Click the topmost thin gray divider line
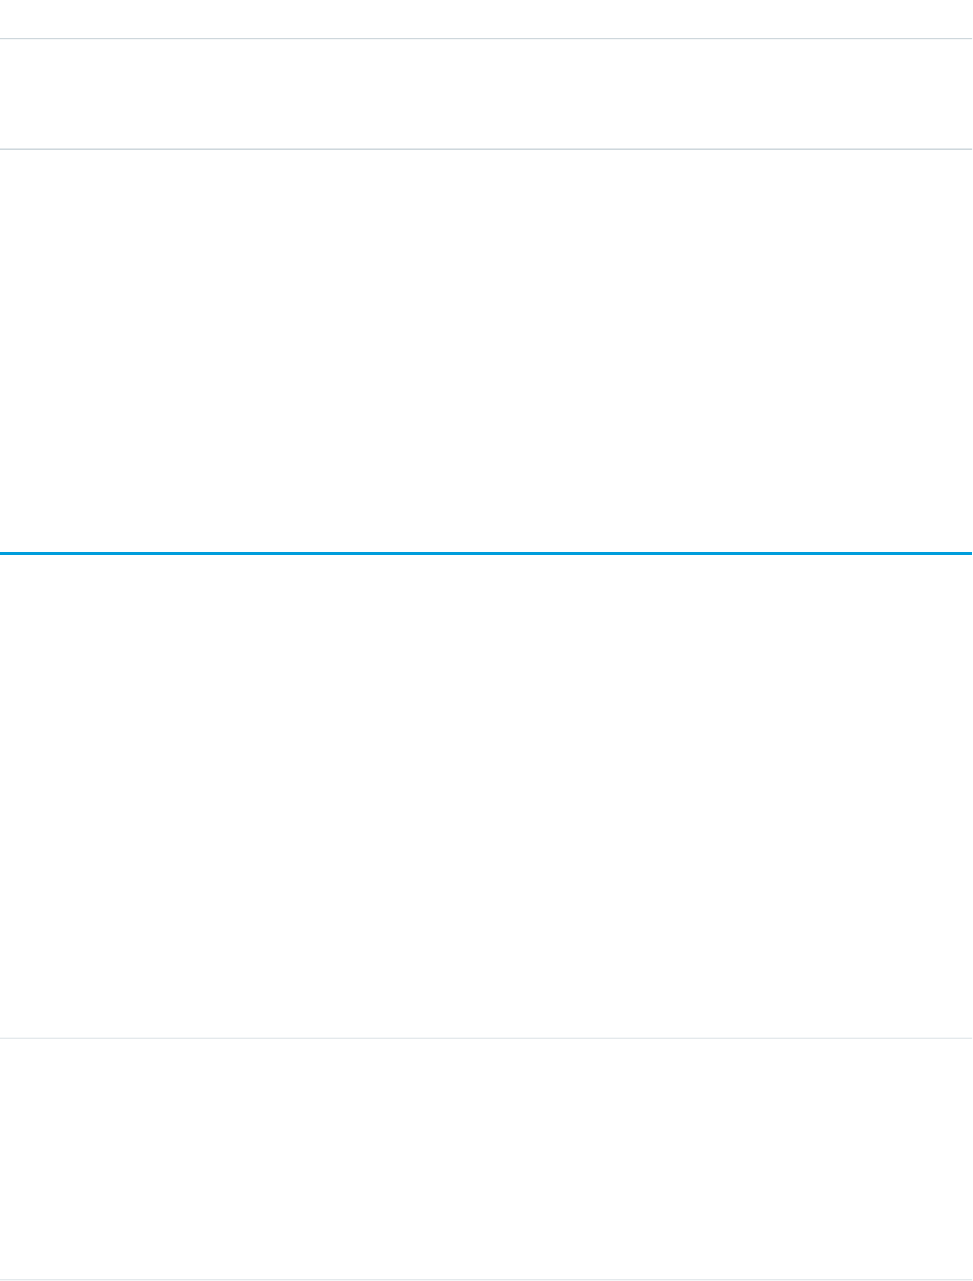The height and width of the screenshot is (1281, 973). click(x=486, y=39)
